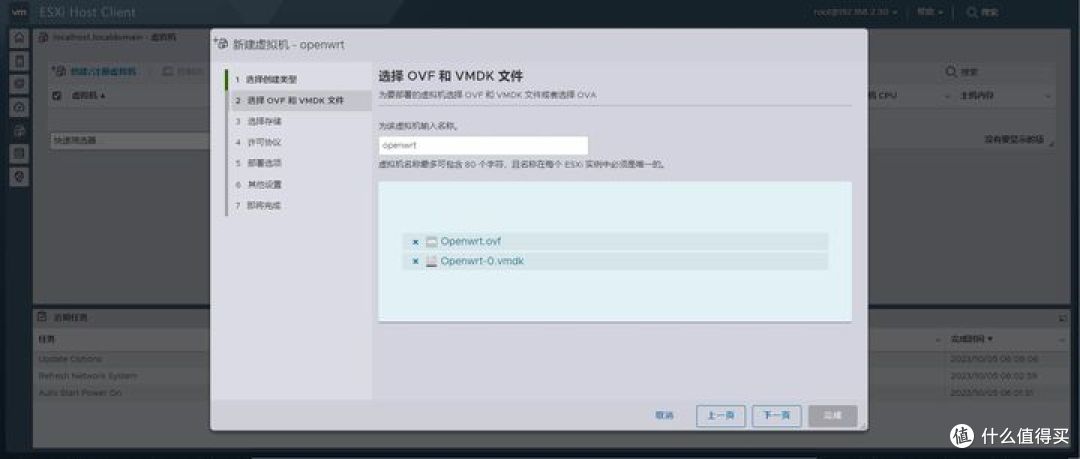
Task: Click the Back (上一页) button
Action: coord(720,416)
